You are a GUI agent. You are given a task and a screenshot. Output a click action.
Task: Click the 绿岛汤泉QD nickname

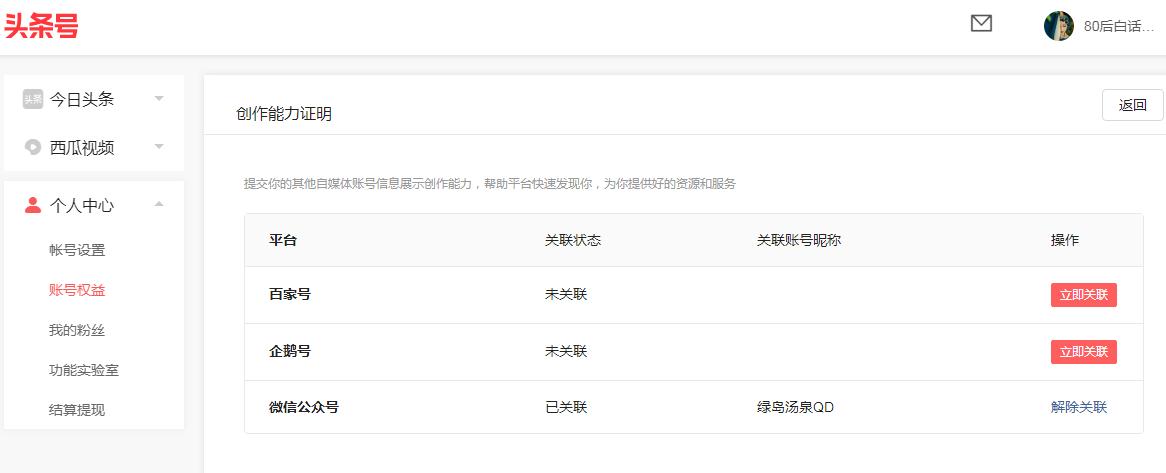pyautogui.click(x=795, y=408)
